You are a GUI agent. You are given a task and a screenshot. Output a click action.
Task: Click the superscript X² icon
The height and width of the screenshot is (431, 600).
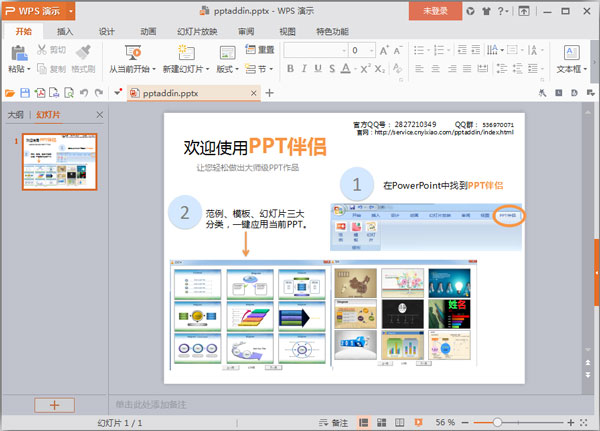pyautogui.click(x=365, y=69)
